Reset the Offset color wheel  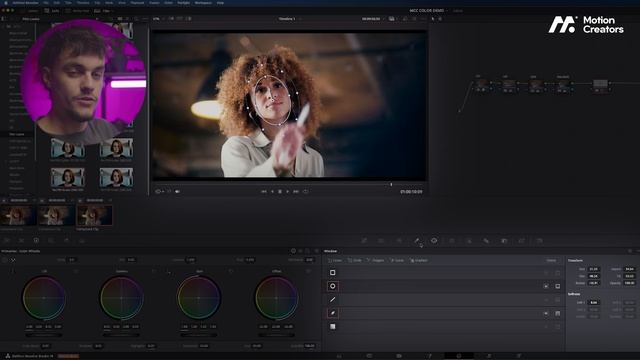[309, 271]
